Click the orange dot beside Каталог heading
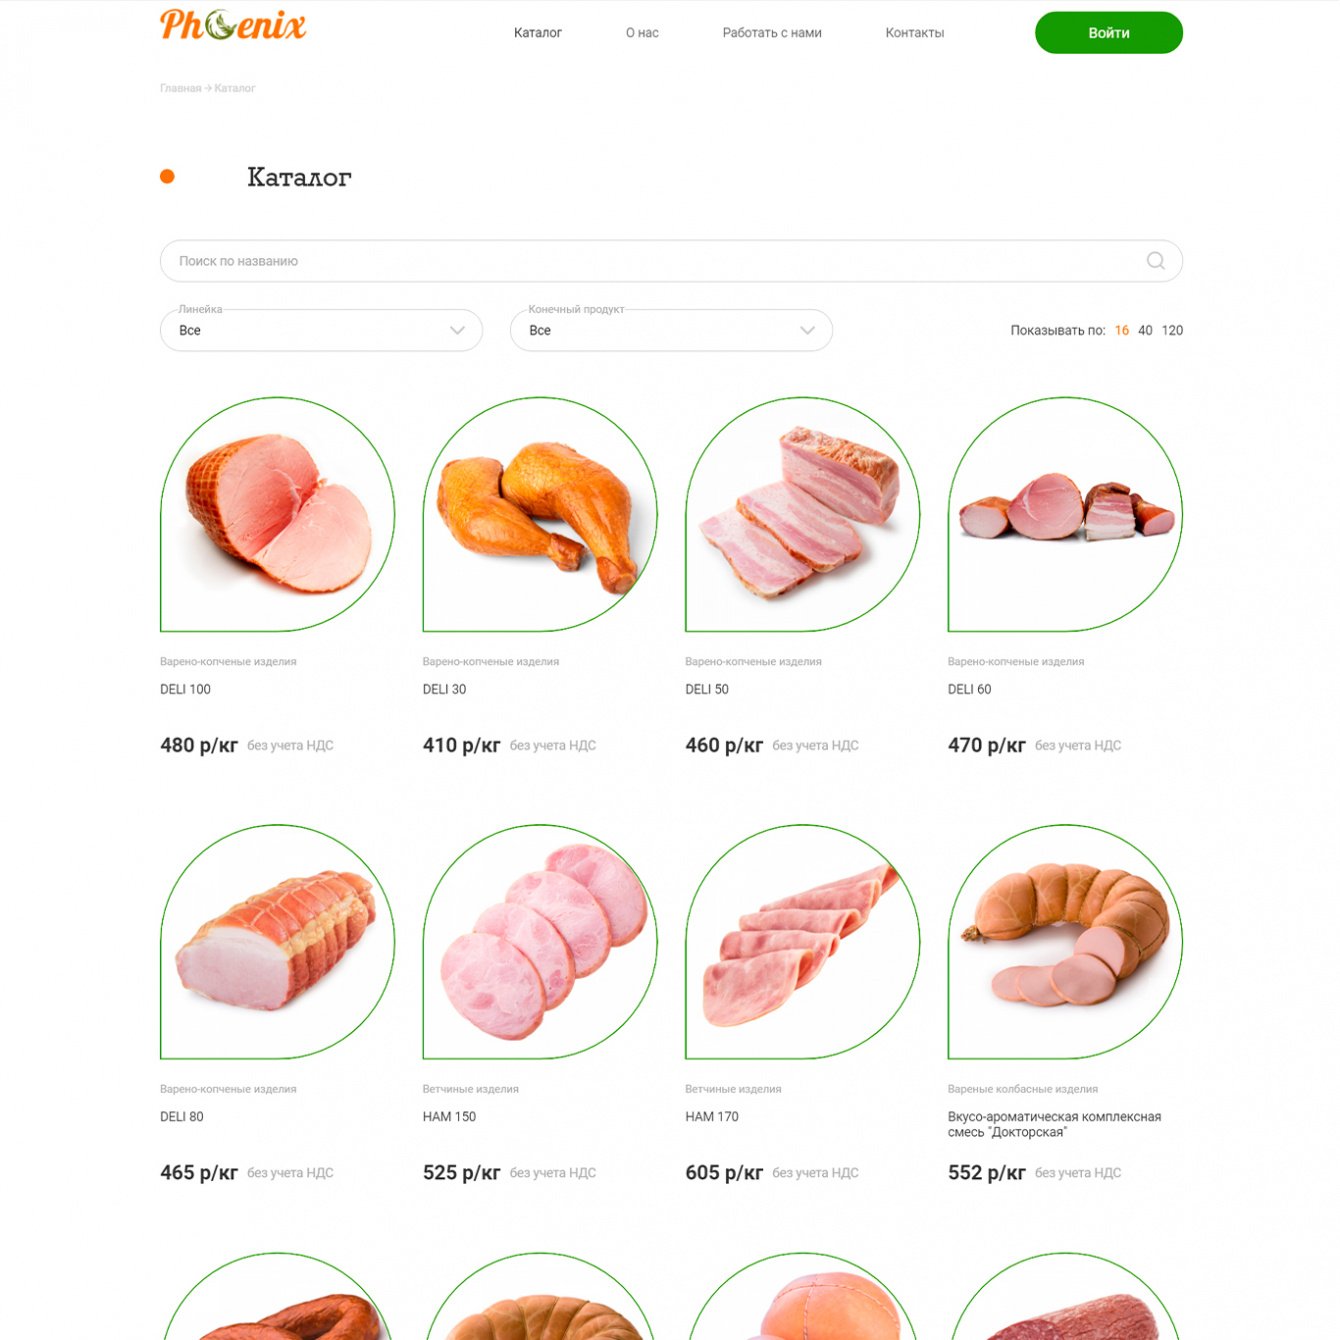Viewport: 1340px width, 1340px height. point(167,177)
